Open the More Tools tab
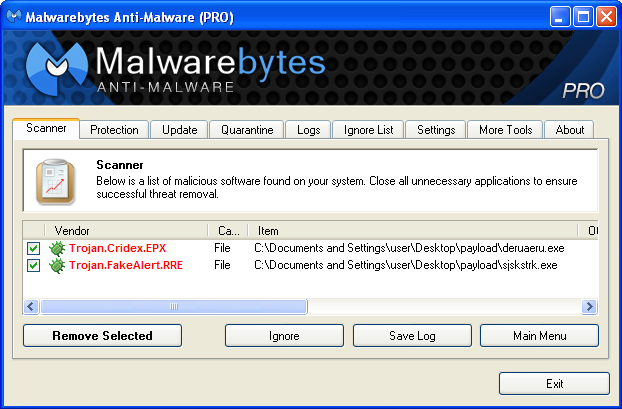 point(505,130)
